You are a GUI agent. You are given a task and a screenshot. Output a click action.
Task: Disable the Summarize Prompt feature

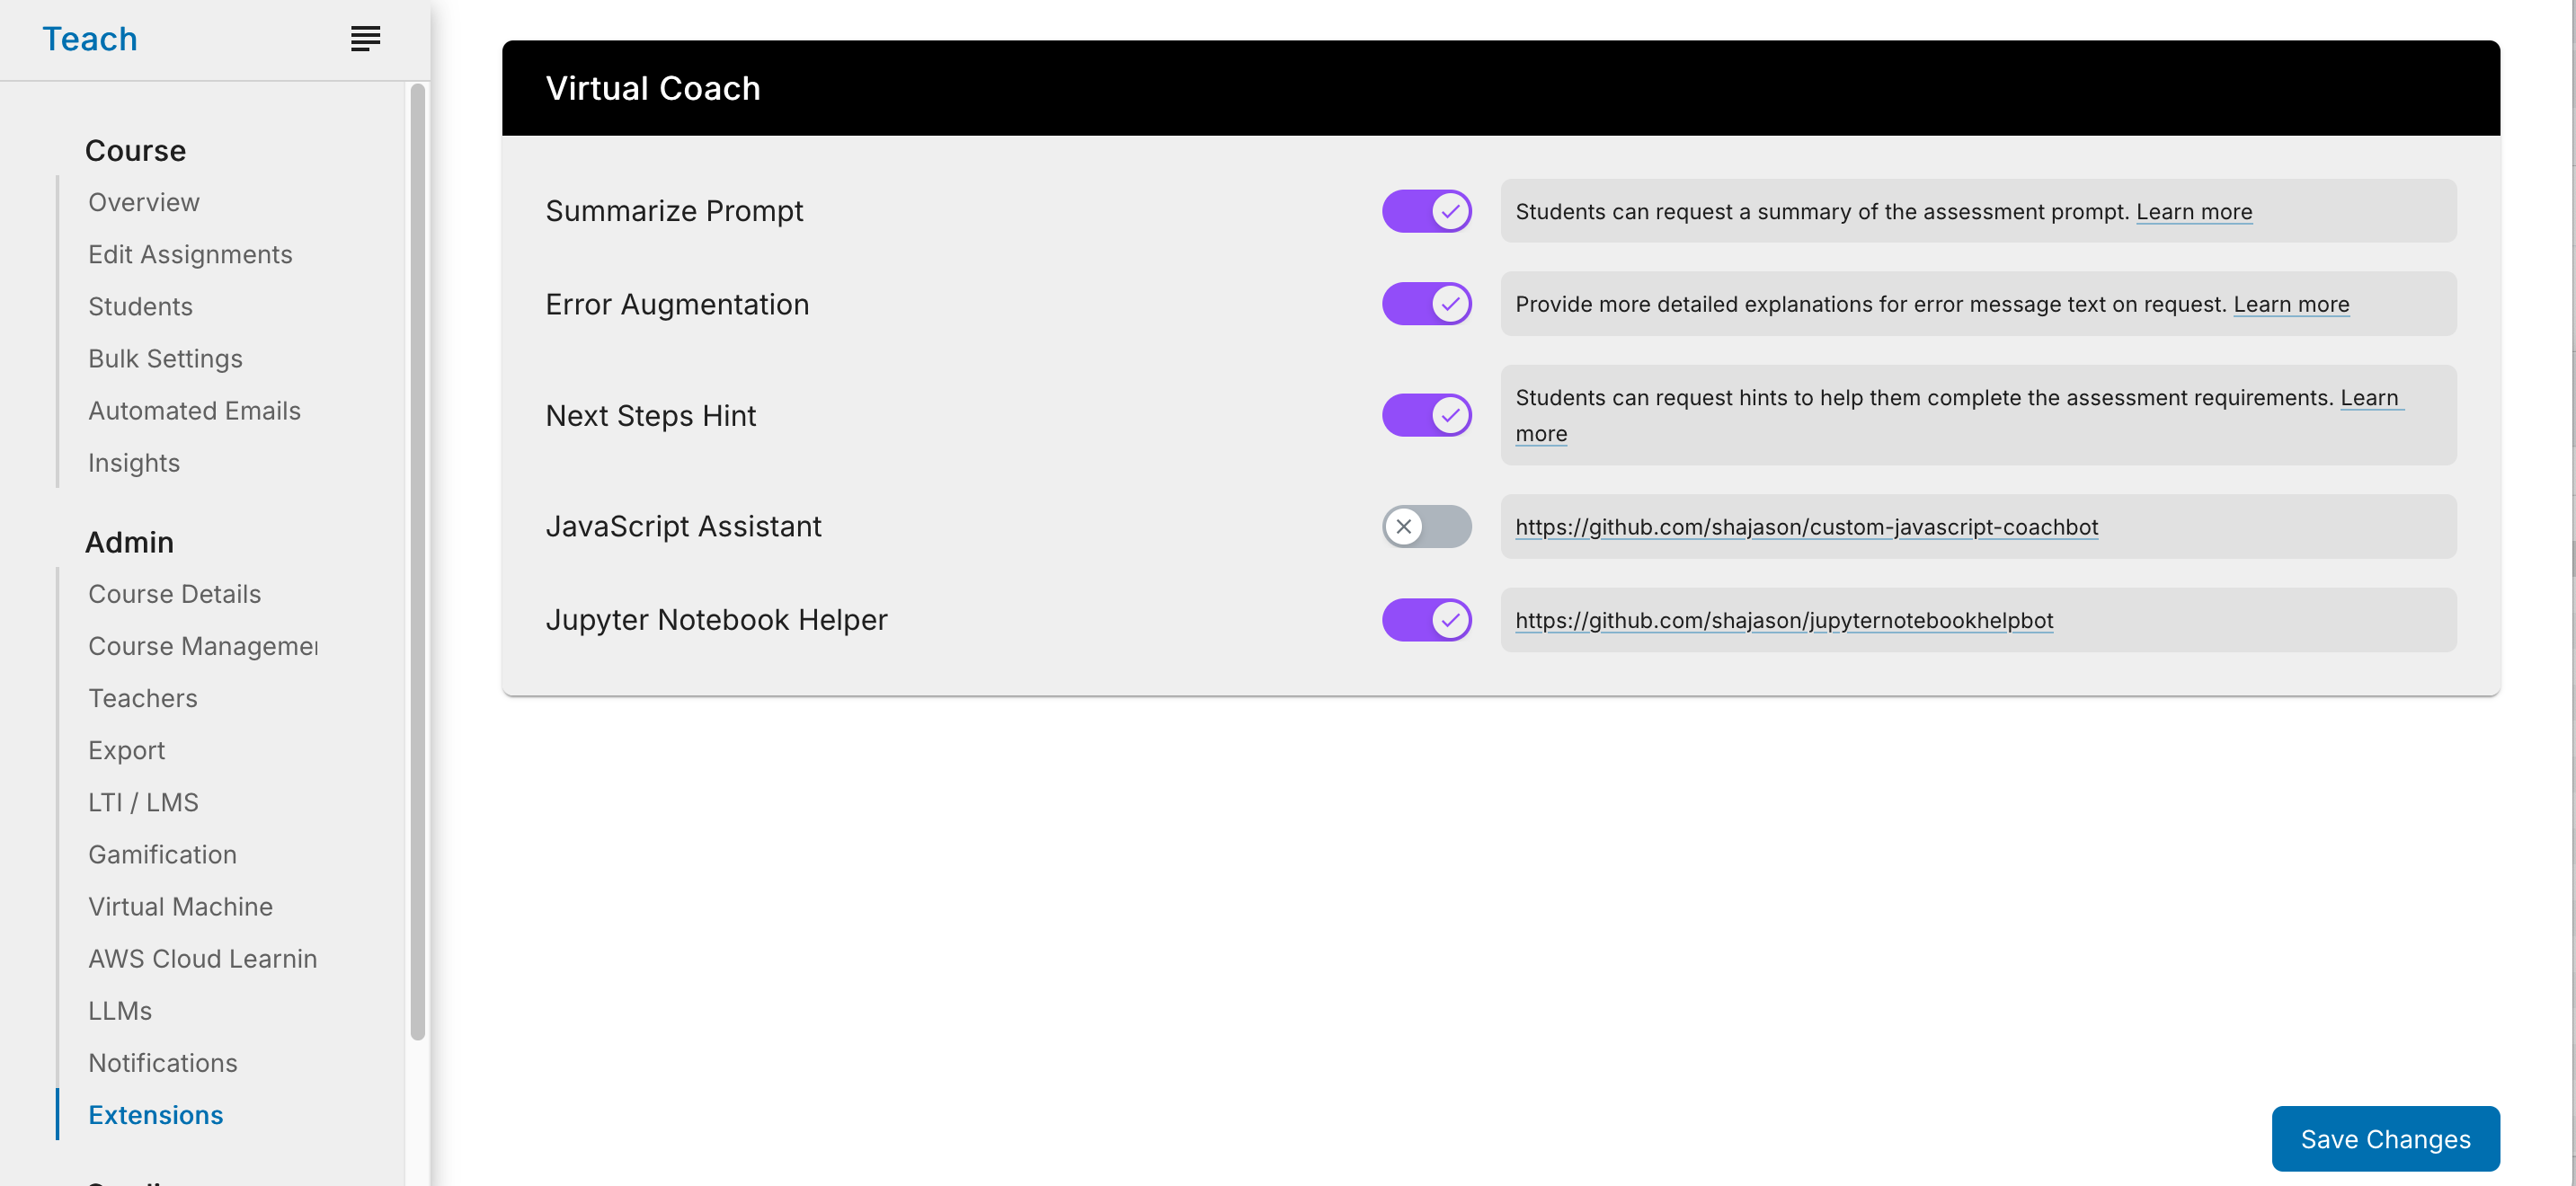[x=1426, y=211]
